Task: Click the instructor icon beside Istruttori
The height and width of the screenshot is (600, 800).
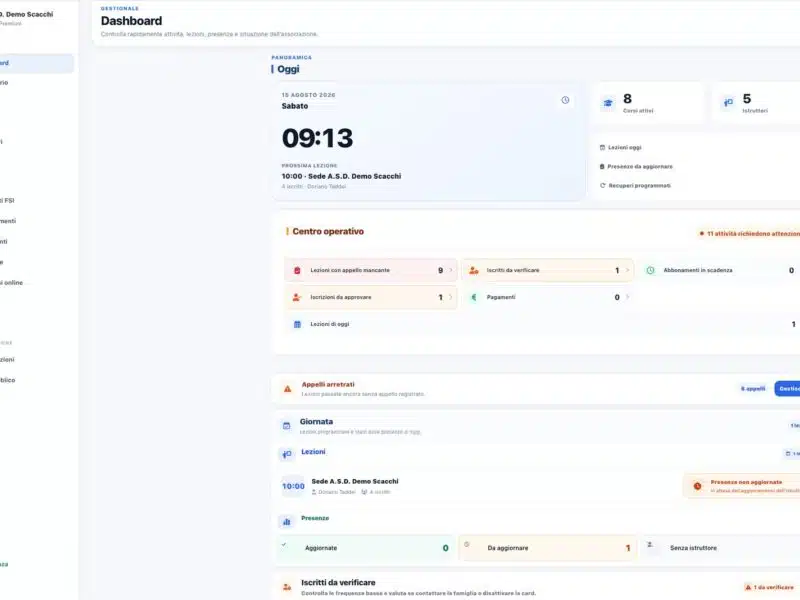Action: [x=728, y=103]
